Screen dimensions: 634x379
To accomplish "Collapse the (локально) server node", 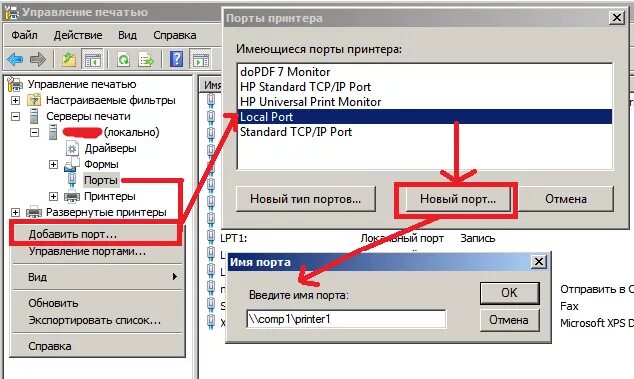I will pos(35,132).
